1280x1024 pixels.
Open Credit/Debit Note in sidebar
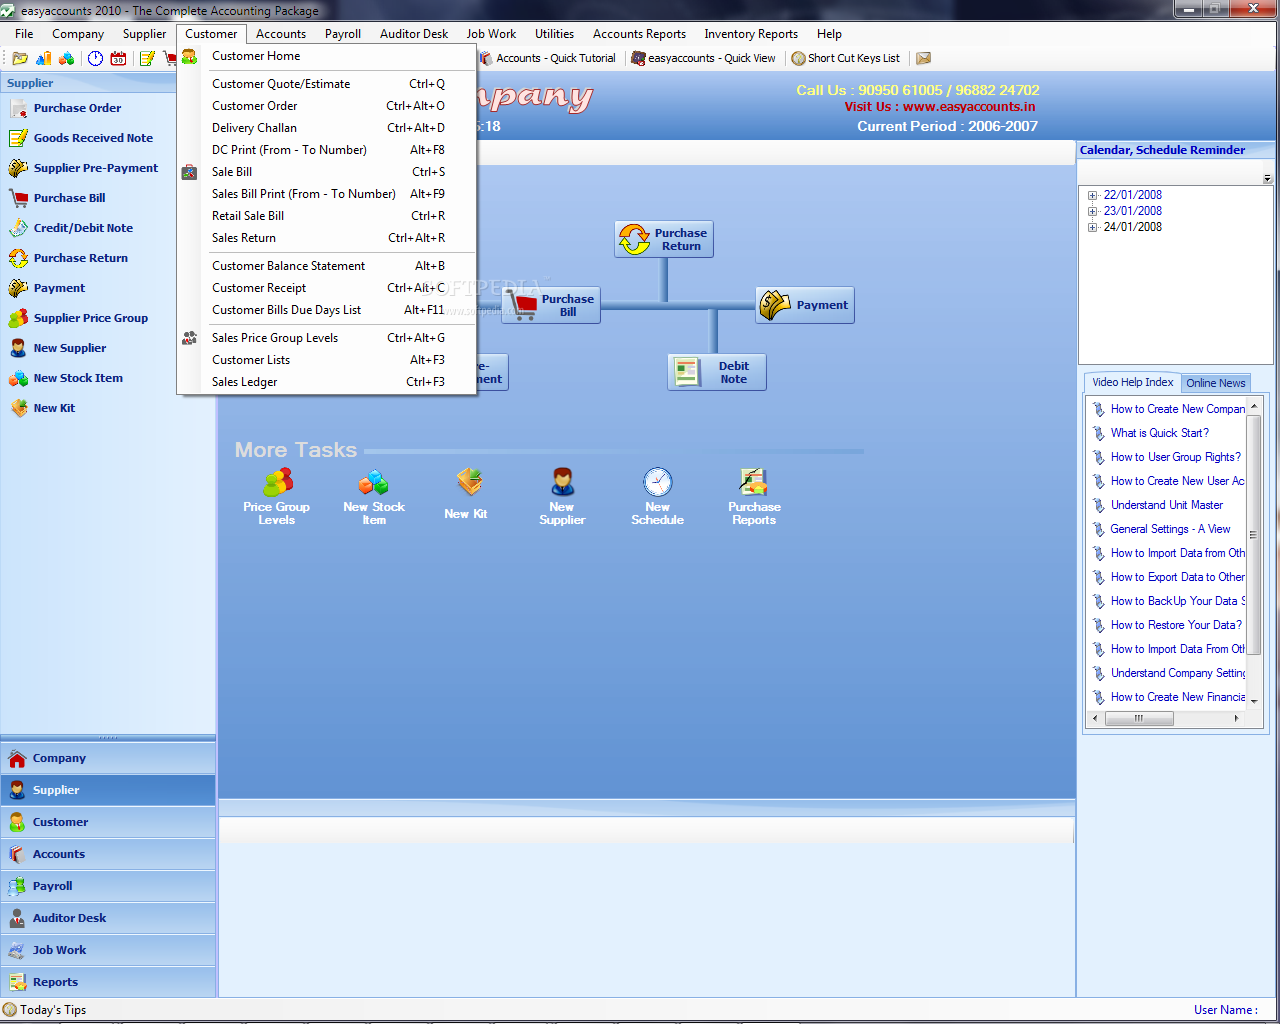point(83,228)
